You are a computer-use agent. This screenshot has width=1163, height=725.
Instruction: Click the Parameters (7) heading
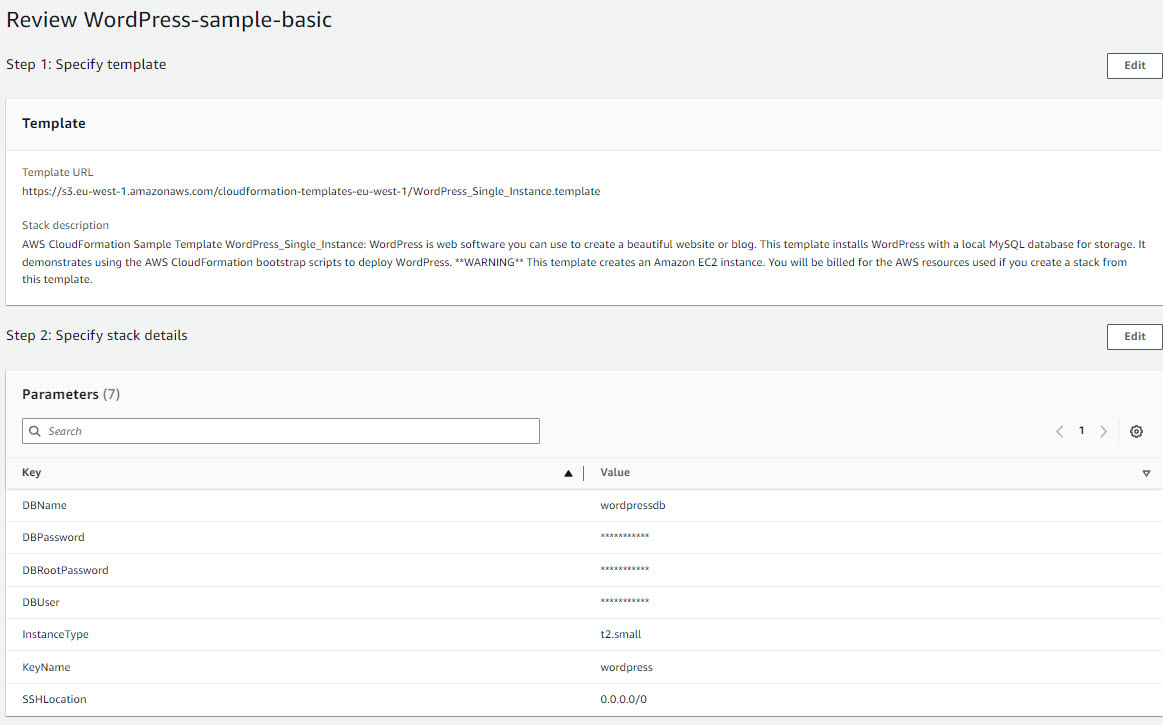(71, 394)
